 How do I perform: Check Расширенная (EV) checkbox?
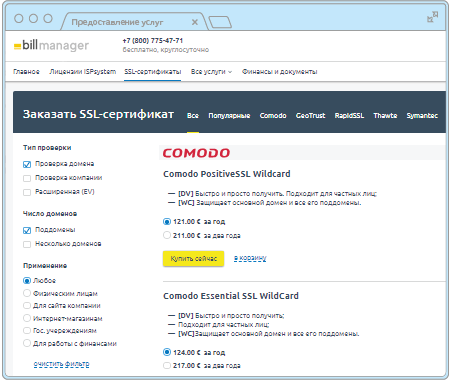[x=27, y=192]
